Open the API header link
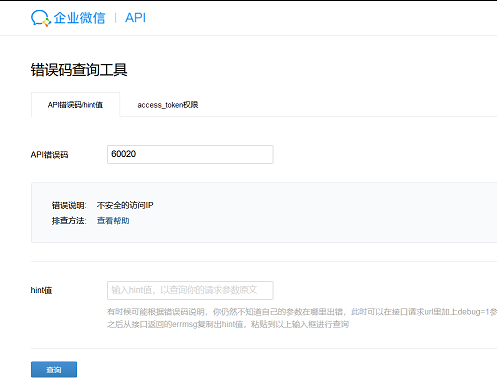Screen dimensions: 497x387 135,18
